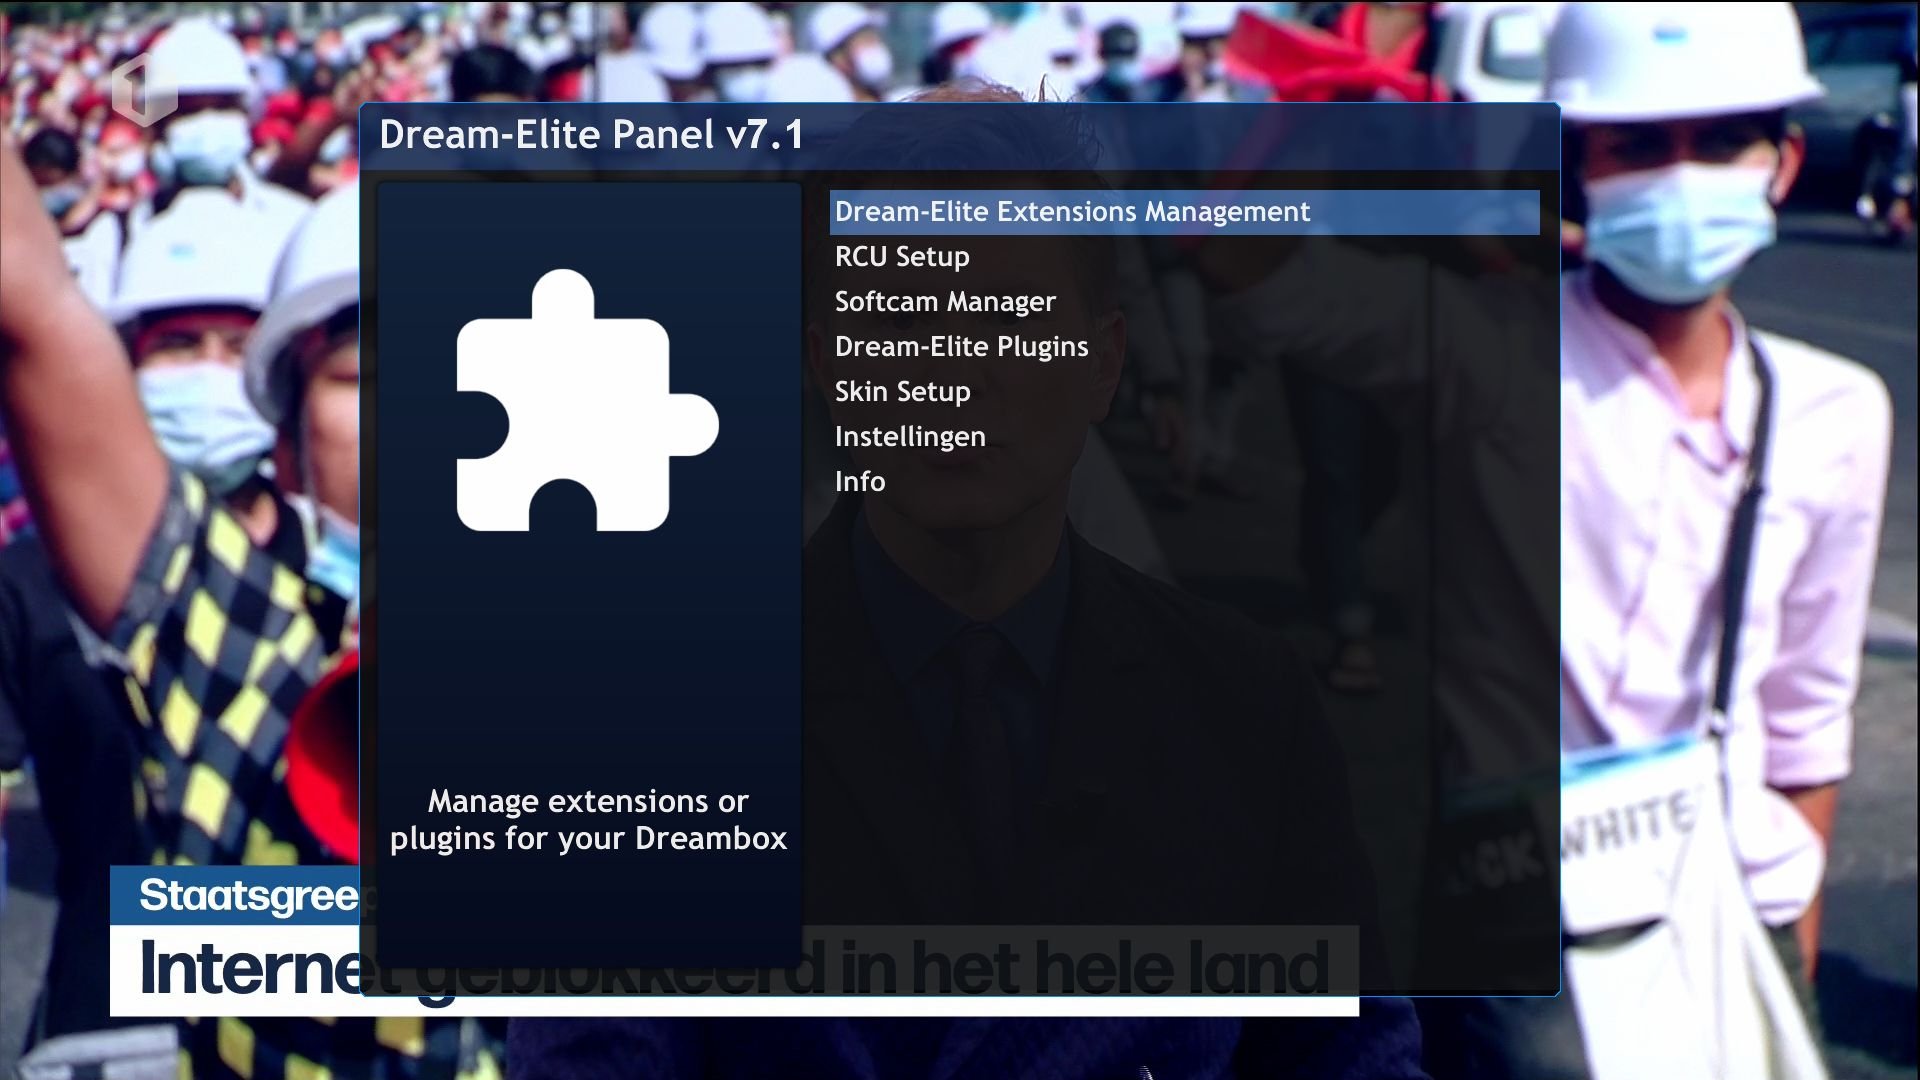The image size is (1920, 1080).
Task: Click the Dream-Elite Panel v7.1 title
Action: coord(591,135)
